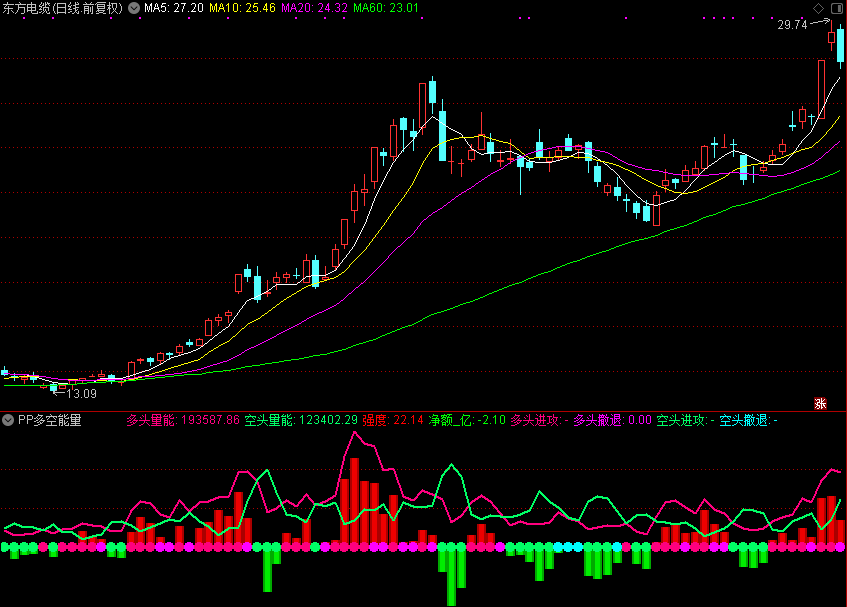This screenshot has width=847, height=607.
Task: Click the MA10: 25.46 label
Action: [242, 8]
